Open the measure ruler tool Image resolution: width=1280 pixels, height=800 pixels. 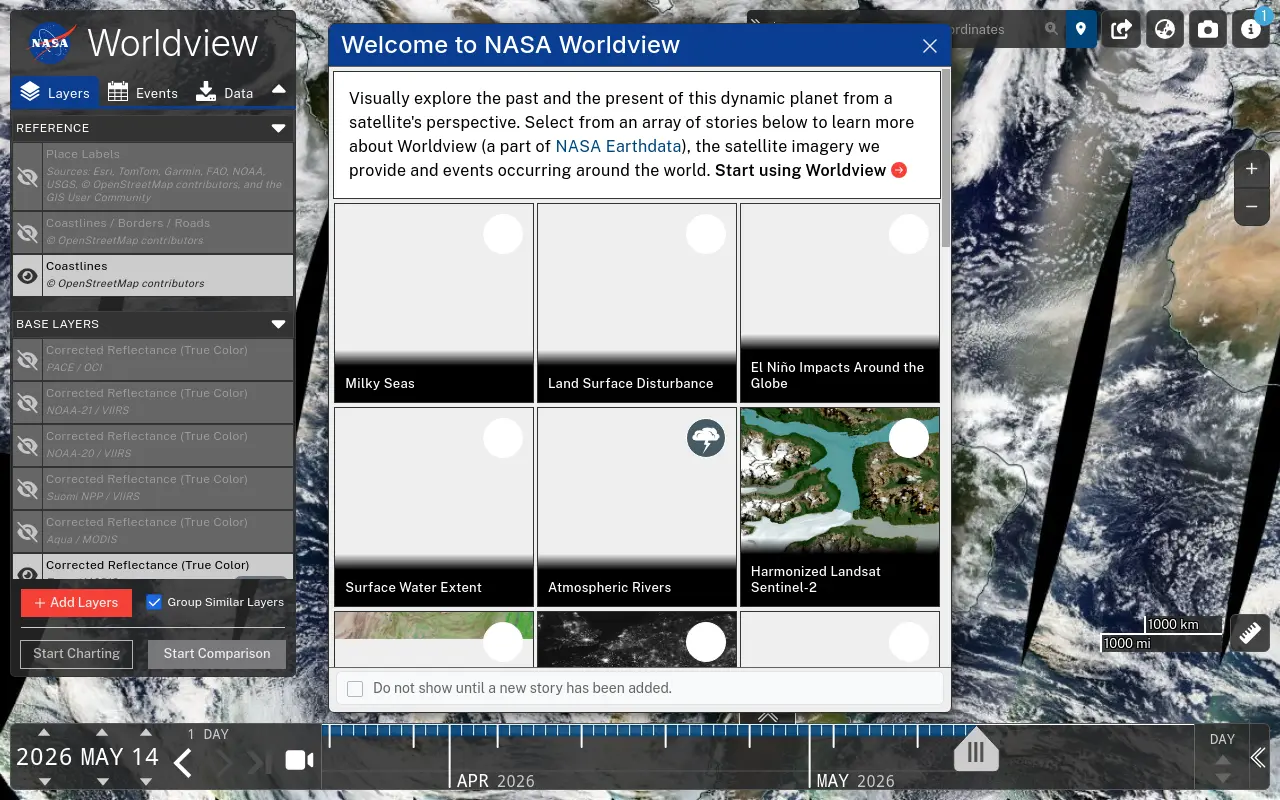tap(1250, 633)
